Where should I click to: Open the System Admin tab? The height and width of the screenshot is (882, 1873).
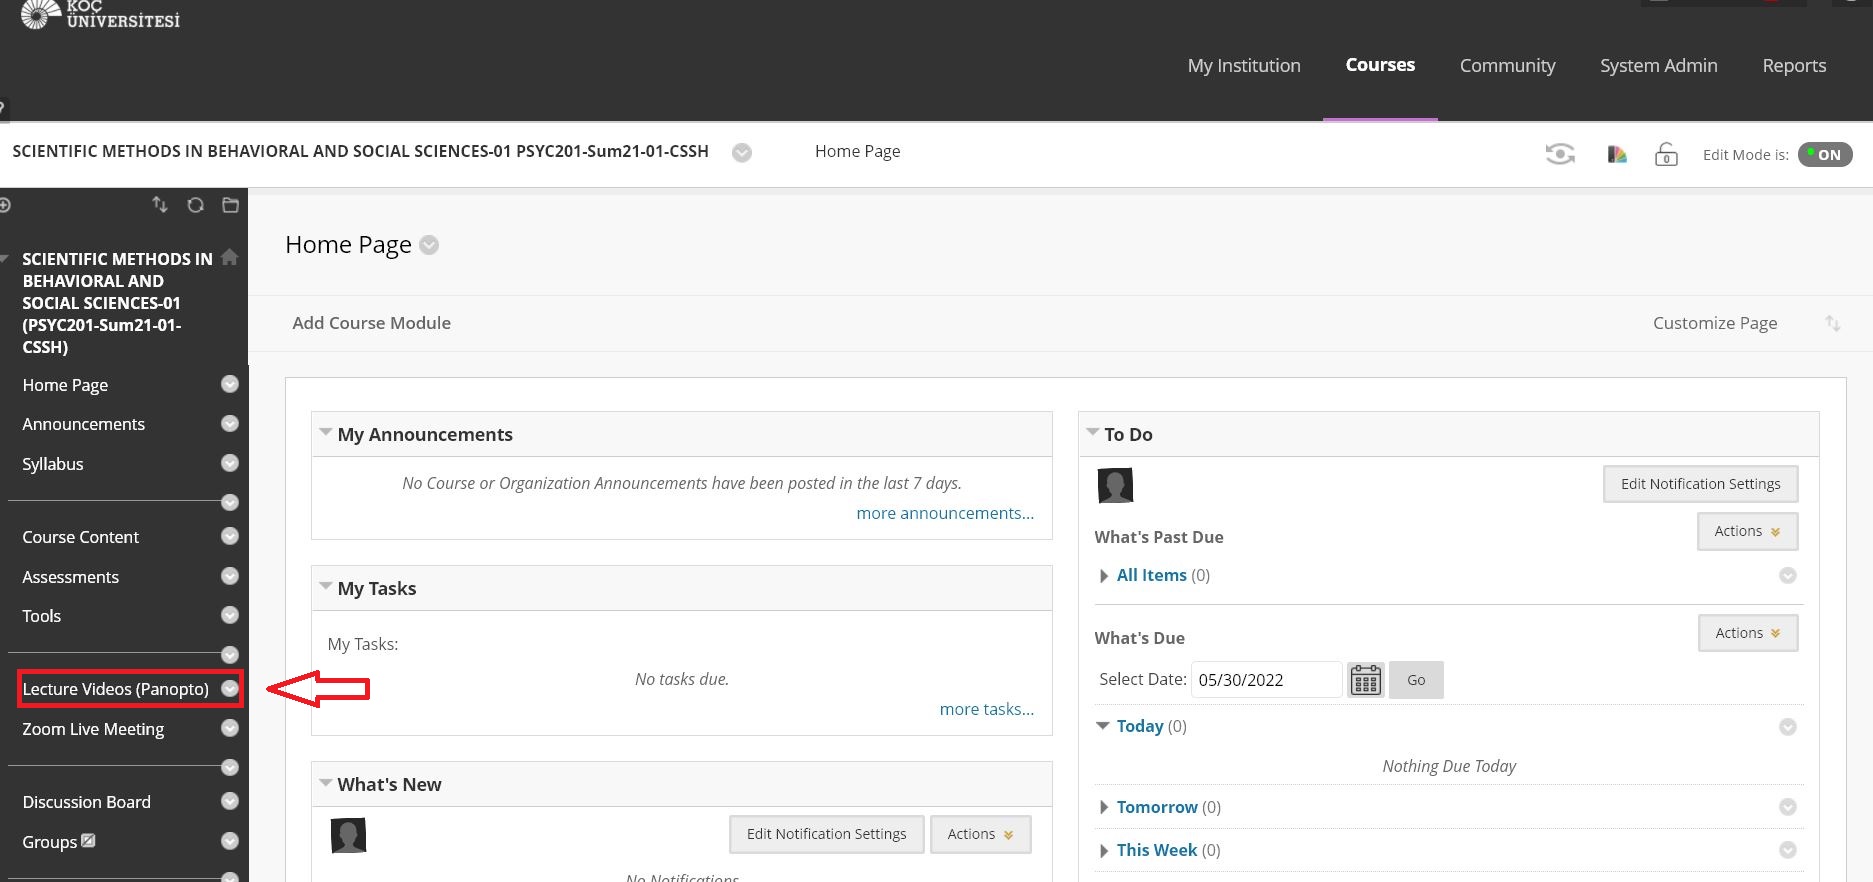1658,66
